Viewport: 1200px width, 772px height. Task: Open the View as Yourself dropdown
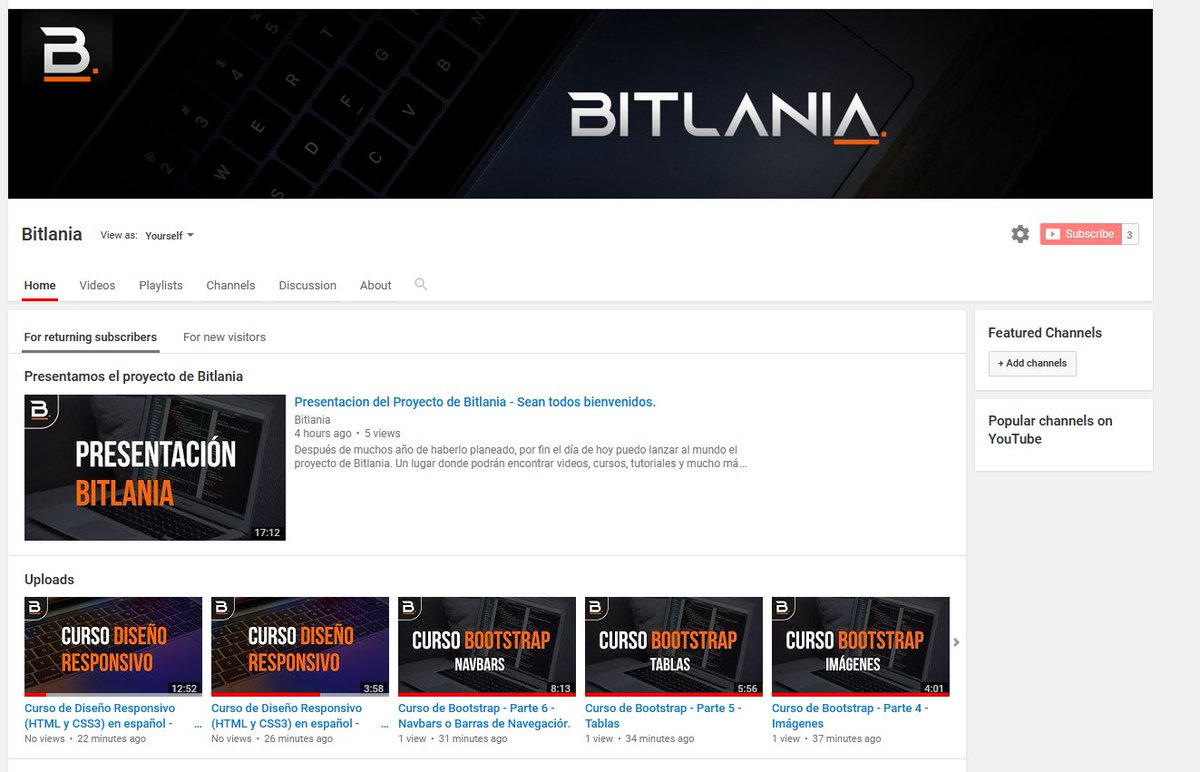169,236
